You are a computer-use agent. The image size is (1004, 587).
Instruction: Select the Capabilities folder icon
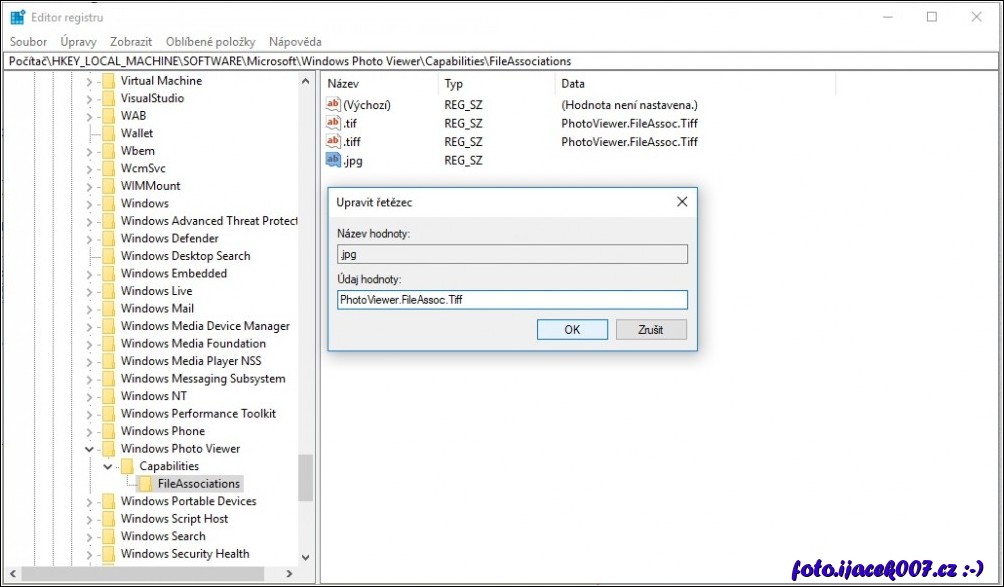(x=127, y=466)
